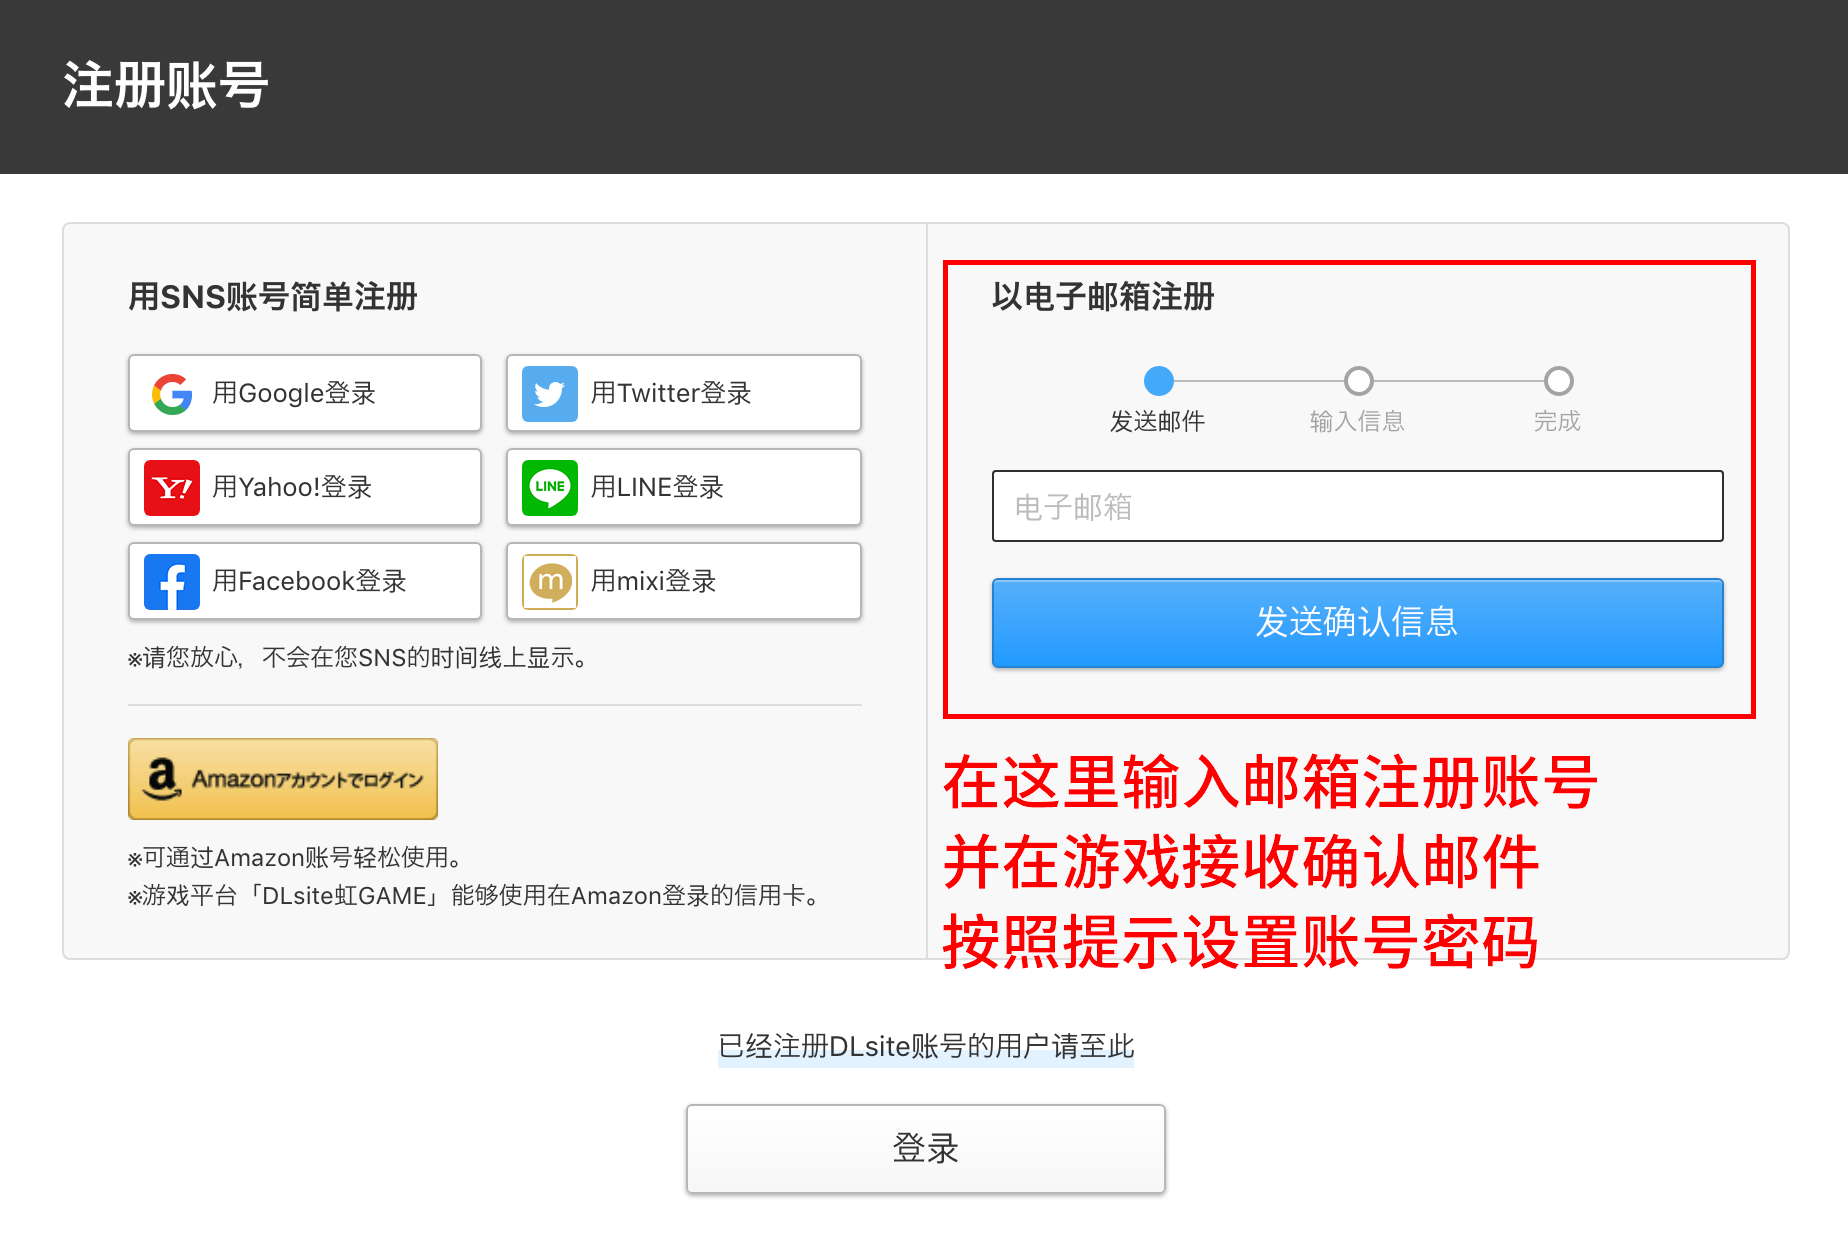1848x1254 pixels.
Task: Click the 以电子邮箱注册 heading
Action: click(x=1103, y=297)
